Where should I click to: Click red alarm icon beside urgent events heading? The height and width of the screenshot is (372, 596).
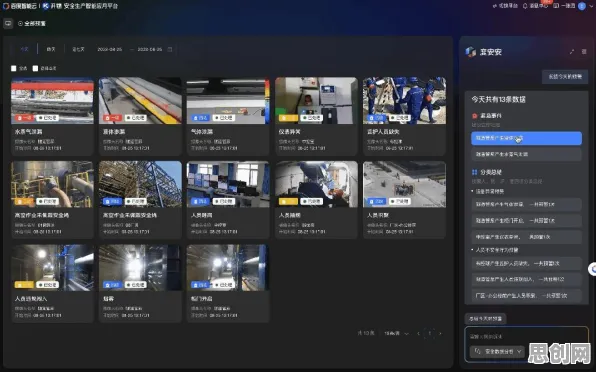[x=474, y=116]
